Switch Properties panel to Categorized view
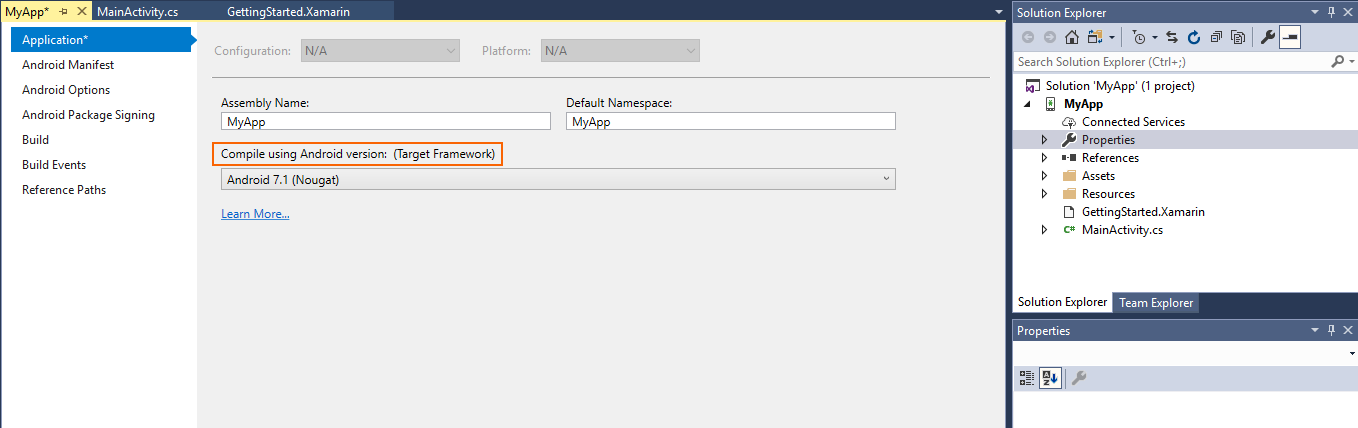This screenshot has width=1358, height=428. pos(1027,378)
